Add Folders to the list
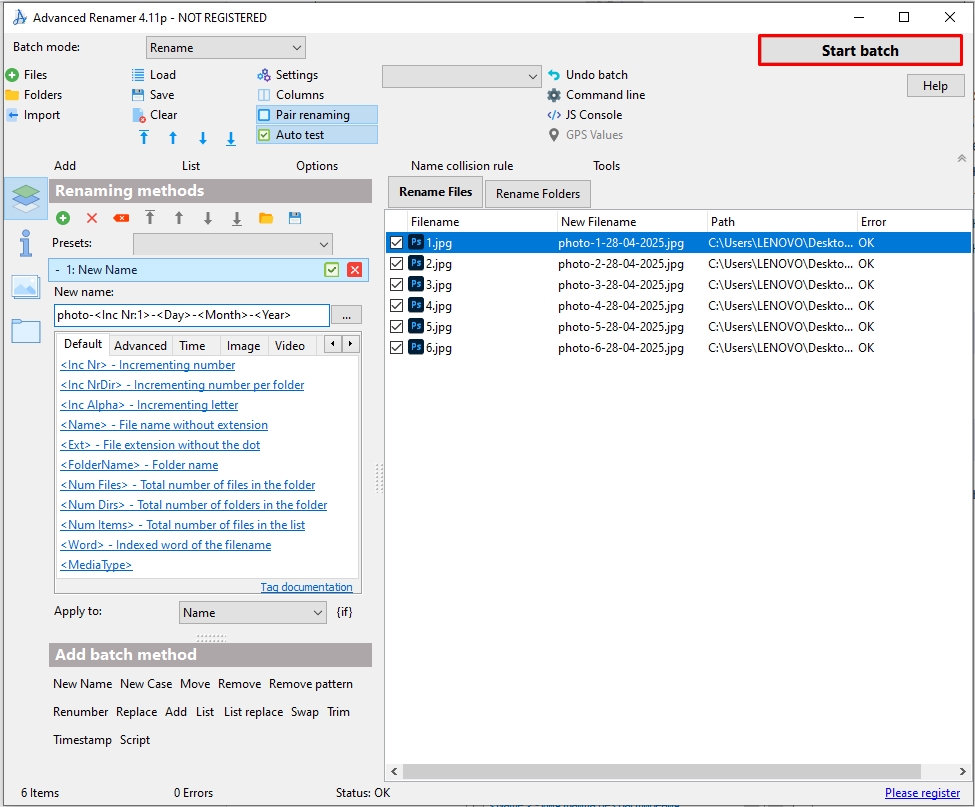 point(34,95)
